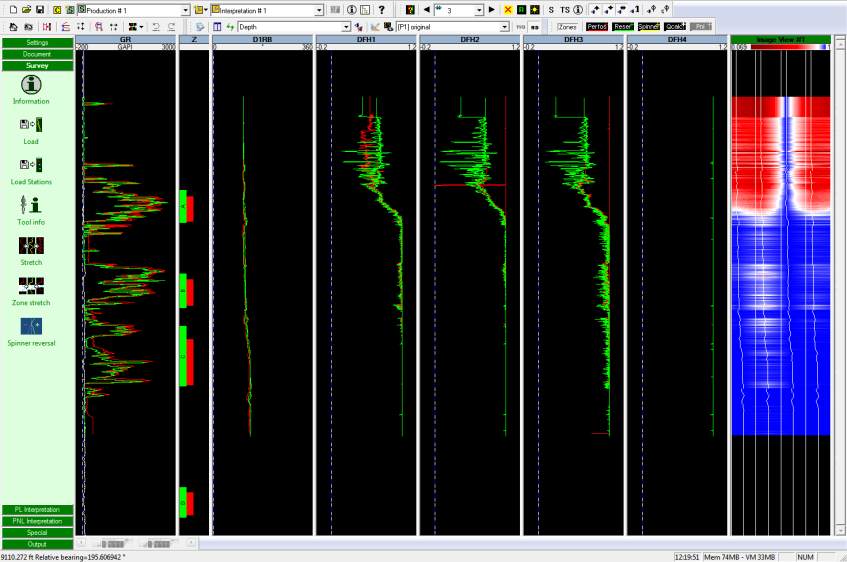Click the yellow C toolbar icon
This screenshot has width=847, height=562.
pyautogui.click(x=57, y=10)
